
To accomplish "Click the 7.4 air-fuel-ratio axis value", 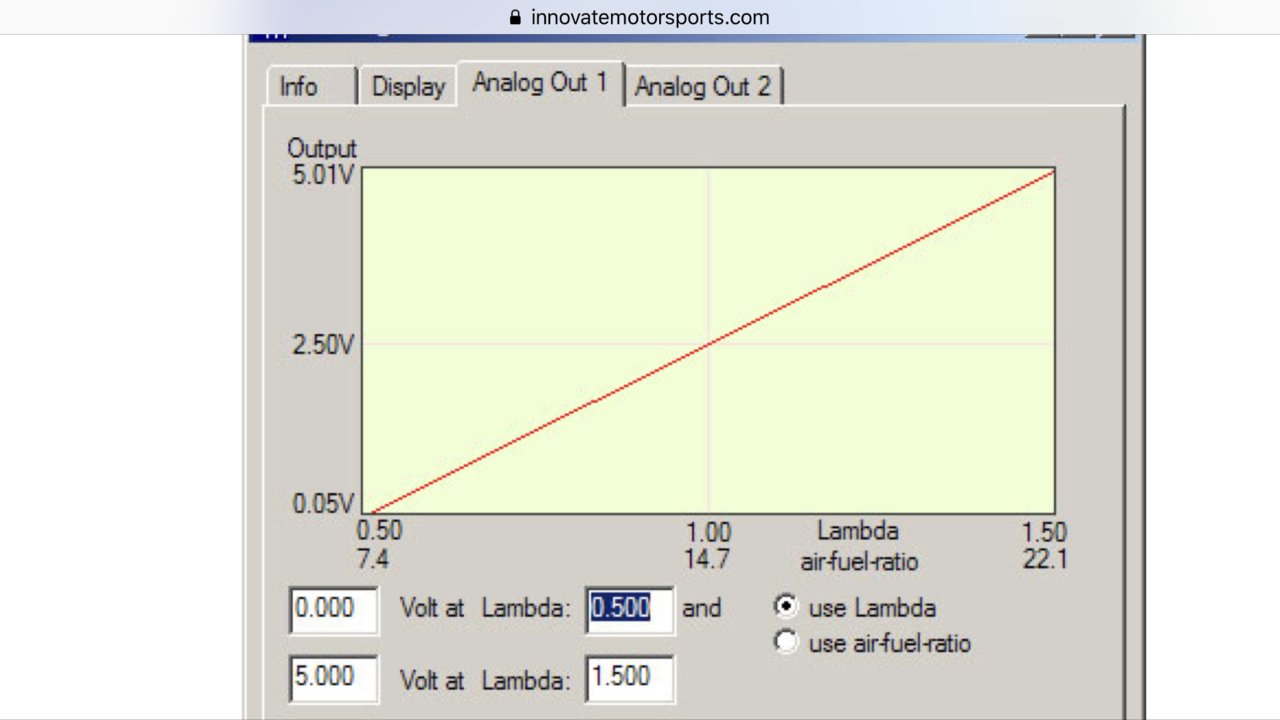I will (372, 559).
